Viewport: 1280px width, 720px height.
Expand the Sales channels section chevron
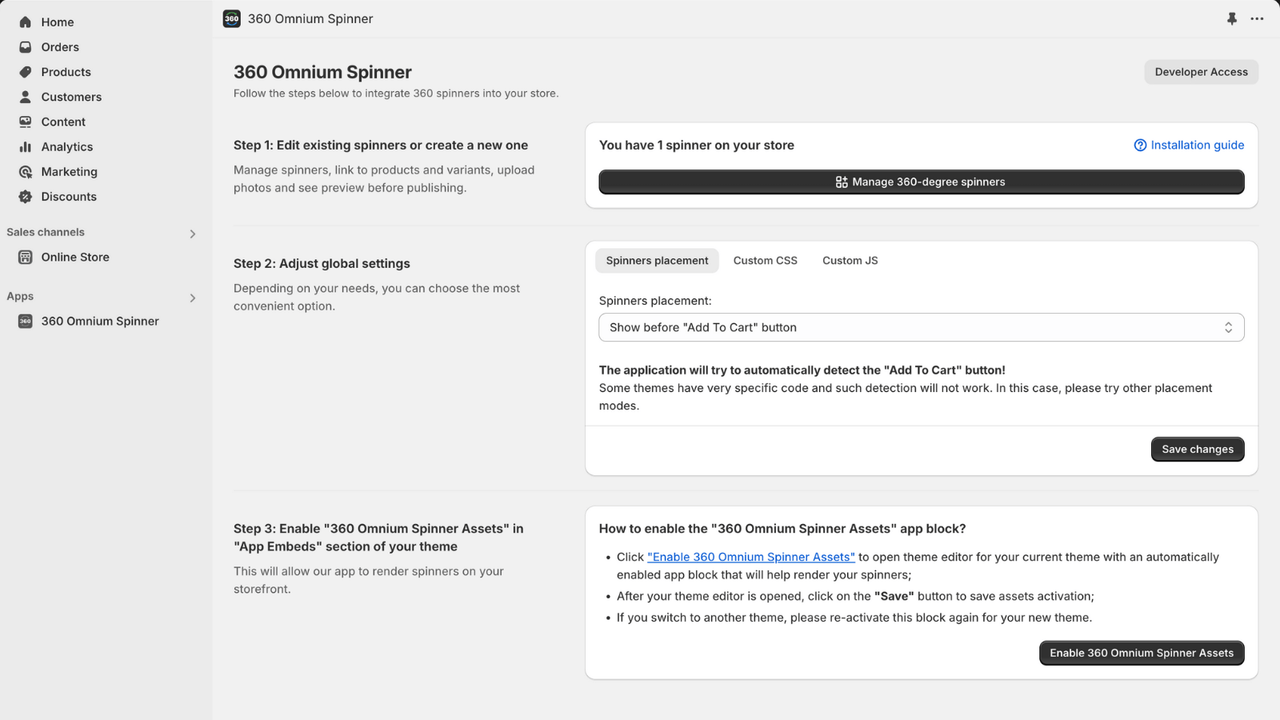193,233
